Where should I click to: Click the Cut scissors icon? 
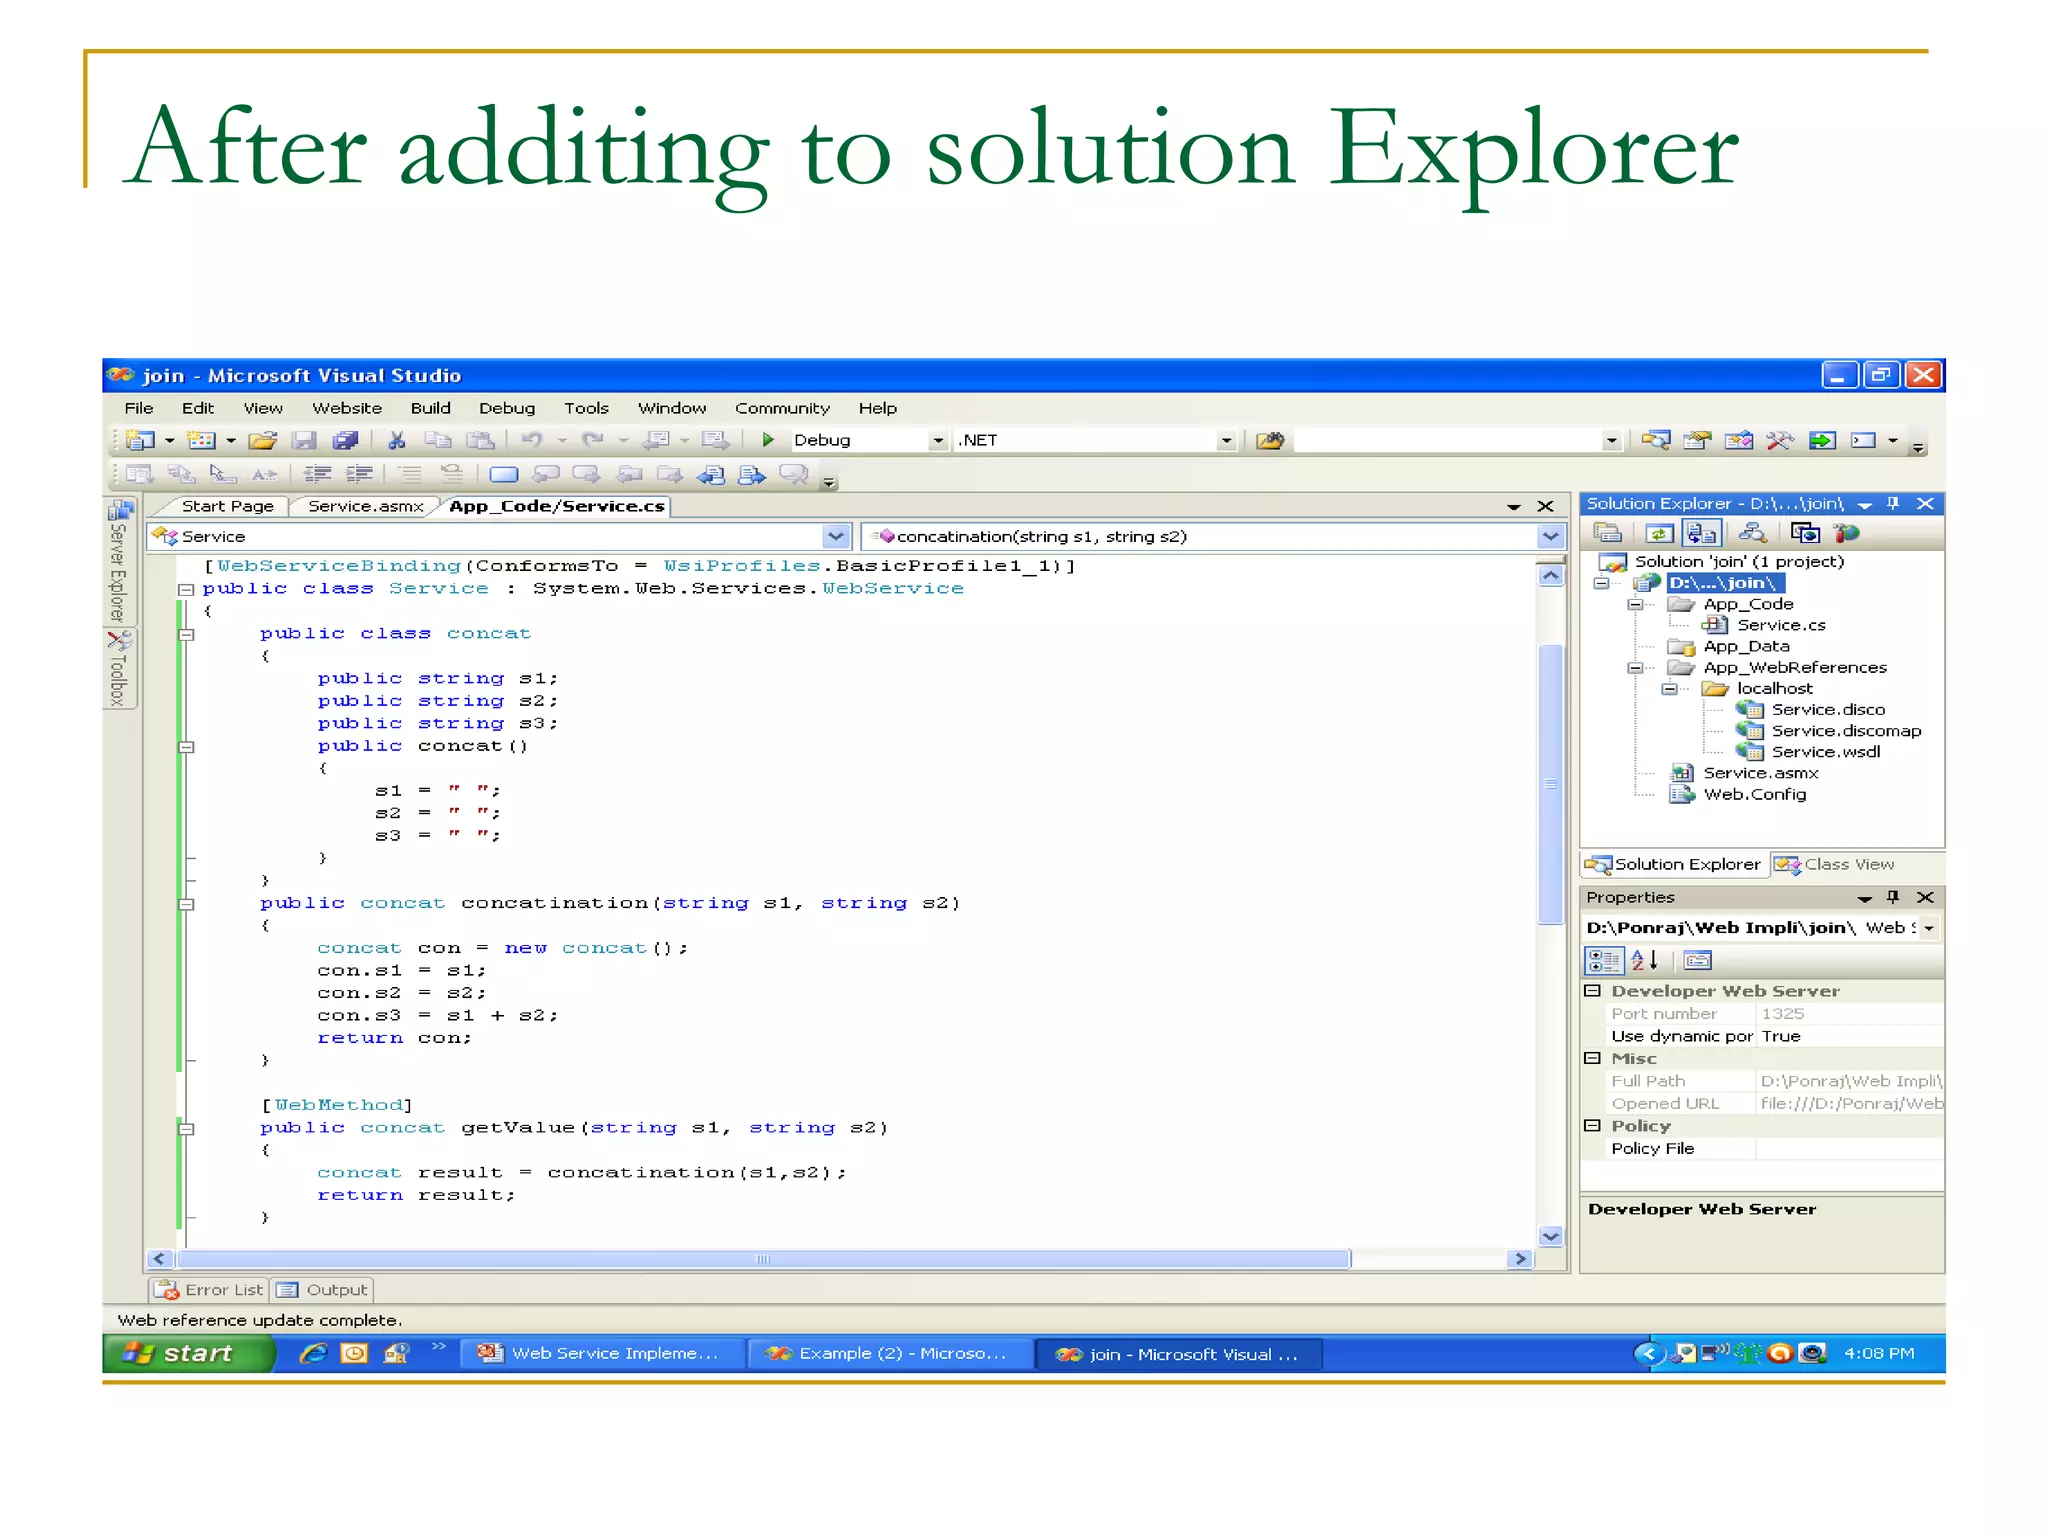point(396,440)
